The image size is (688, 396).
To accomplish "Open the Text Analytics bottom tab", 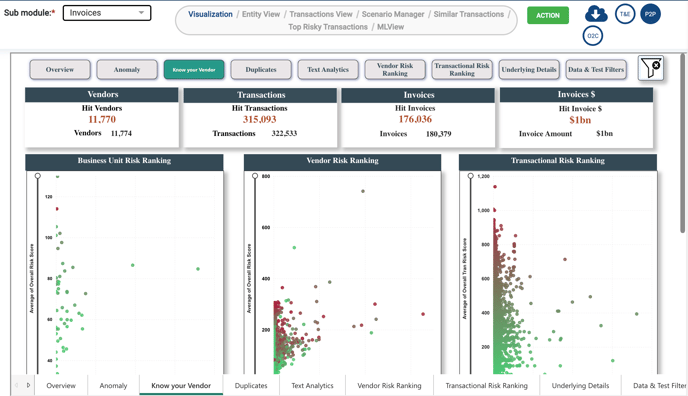I will coord(312,385).
